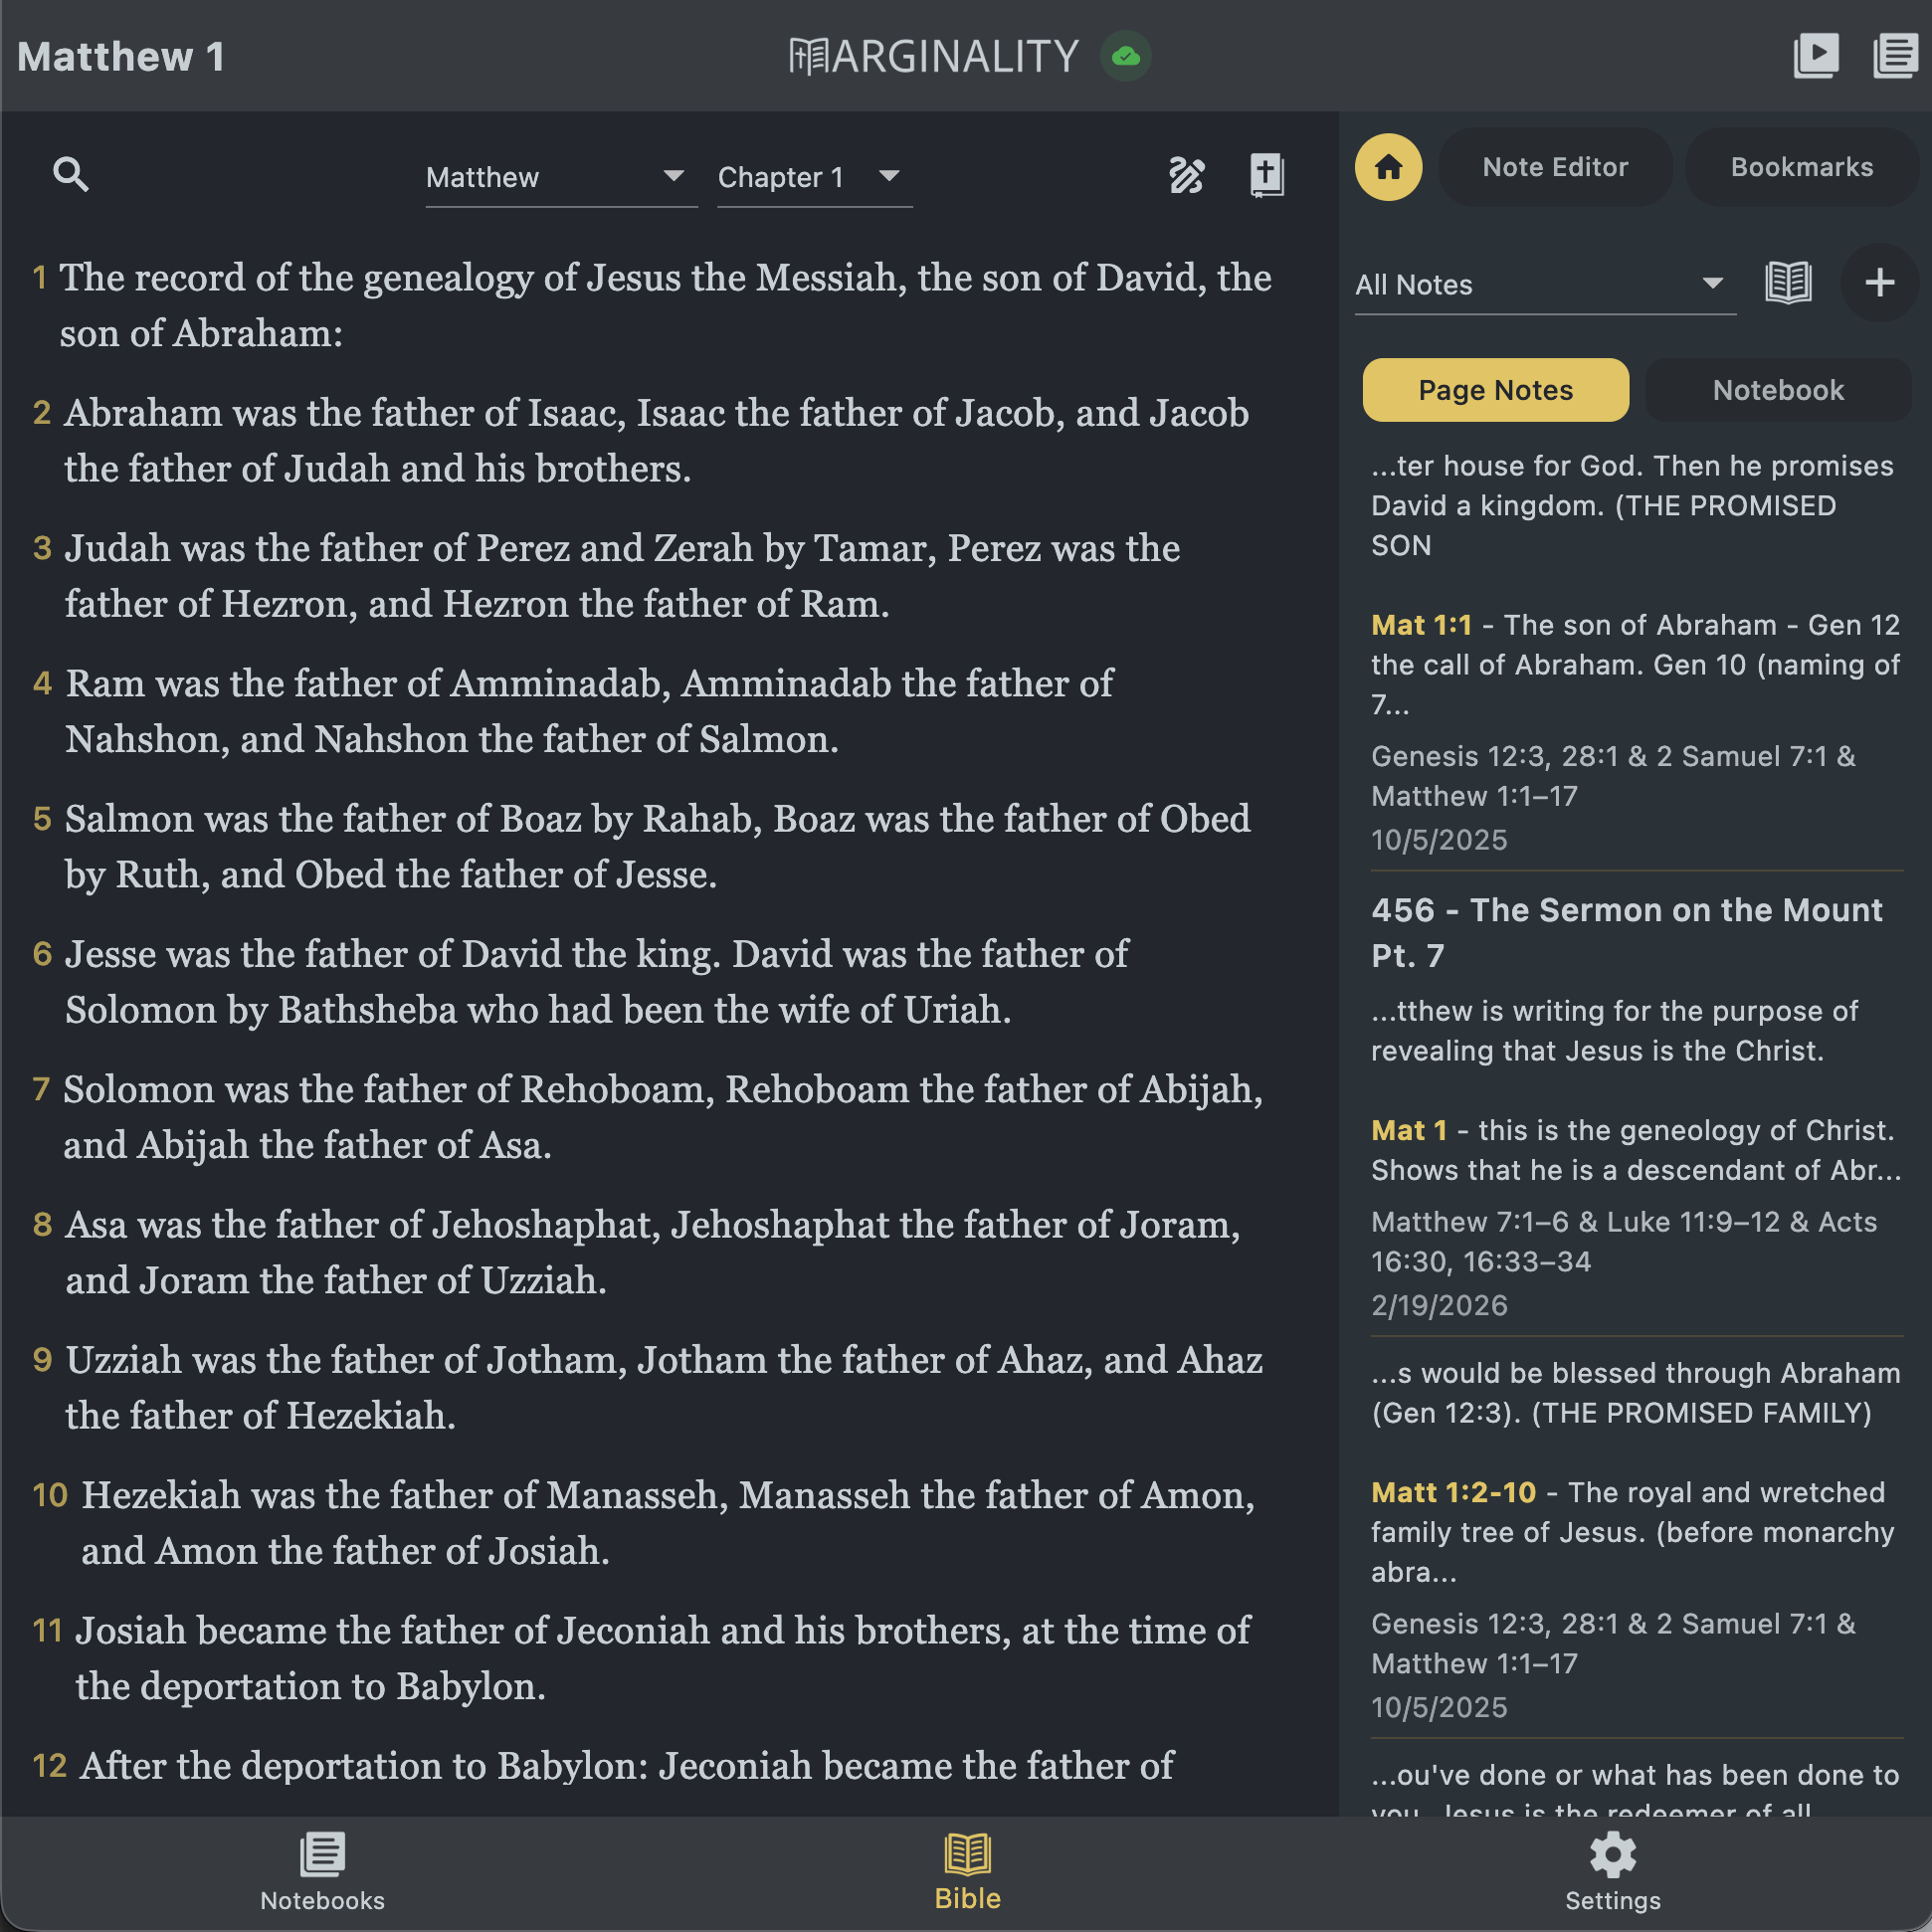The height and width of the screenshot is (1932, 1932).
Task: Create a new note with the plus icon
Action: tap(1879, 282)
